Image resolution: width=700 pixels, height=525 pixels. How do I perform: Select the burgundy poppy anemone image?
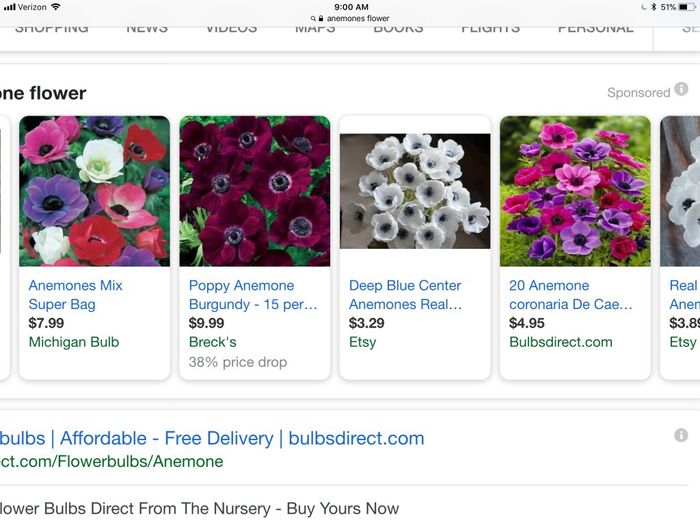(x=254, y=191)
